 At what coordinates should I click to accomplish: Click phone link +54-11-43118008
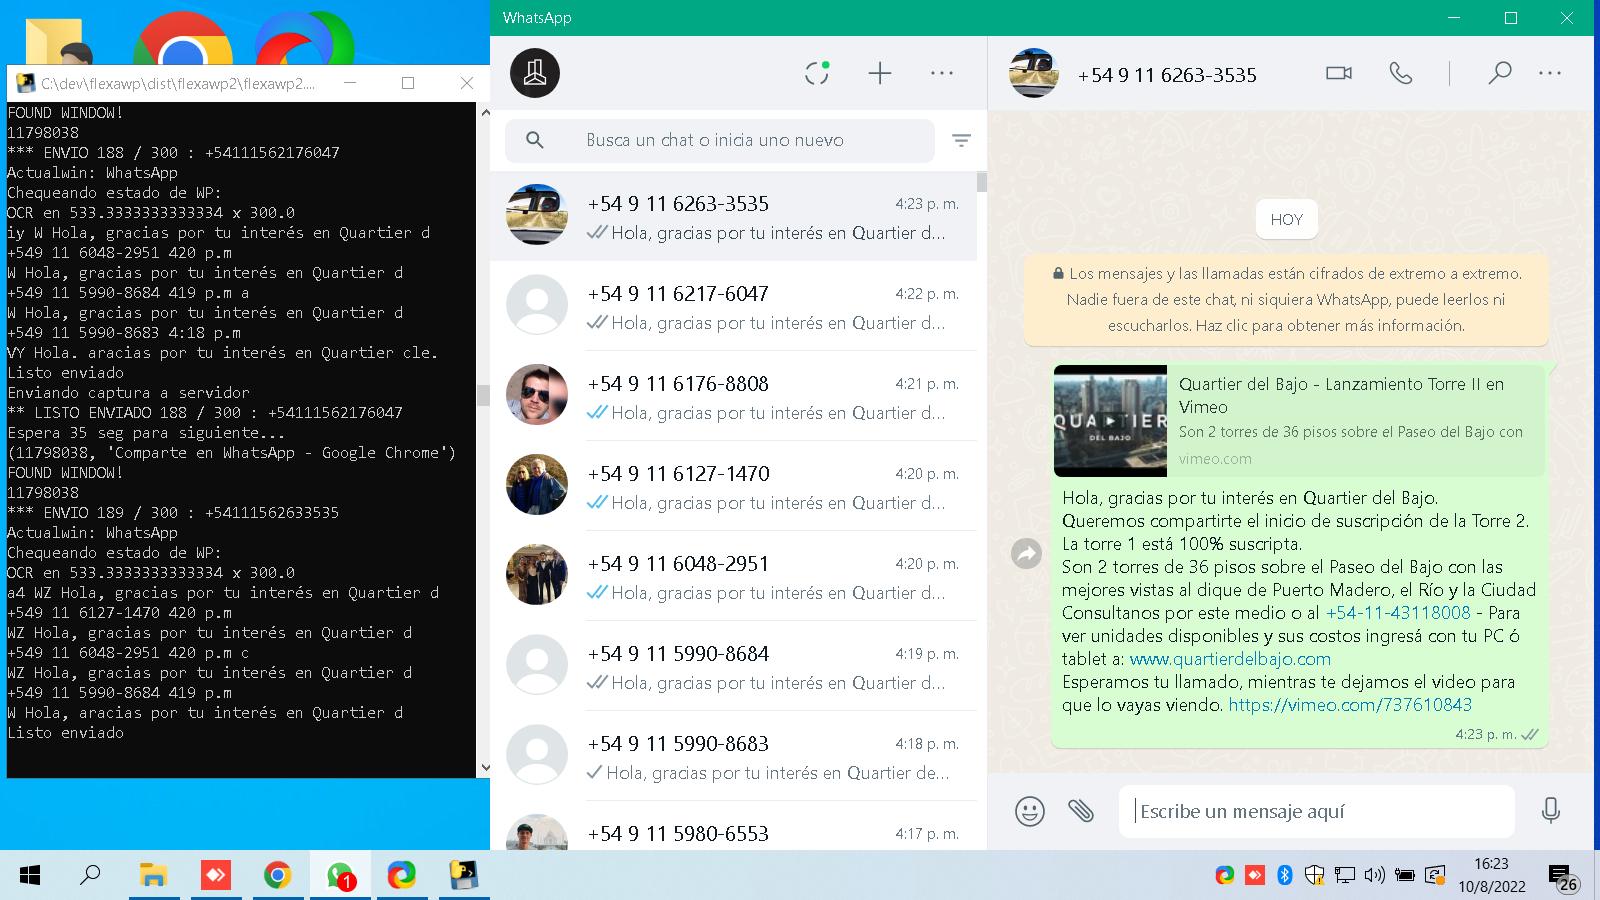click(x=1398, y=613)
